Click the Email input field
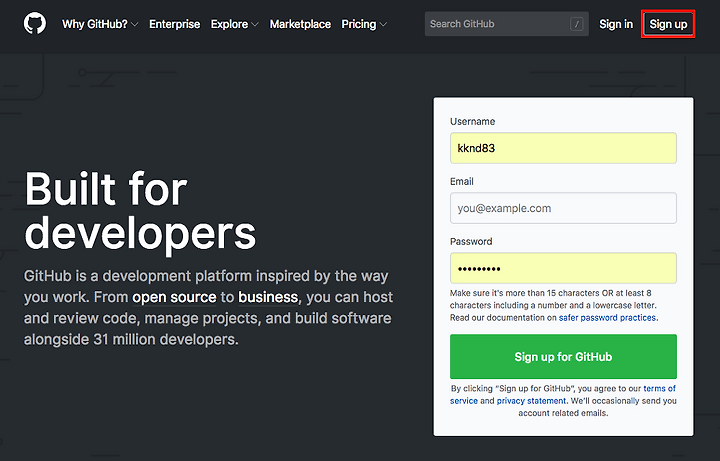720x461 pixels. (x=563, y=208)
